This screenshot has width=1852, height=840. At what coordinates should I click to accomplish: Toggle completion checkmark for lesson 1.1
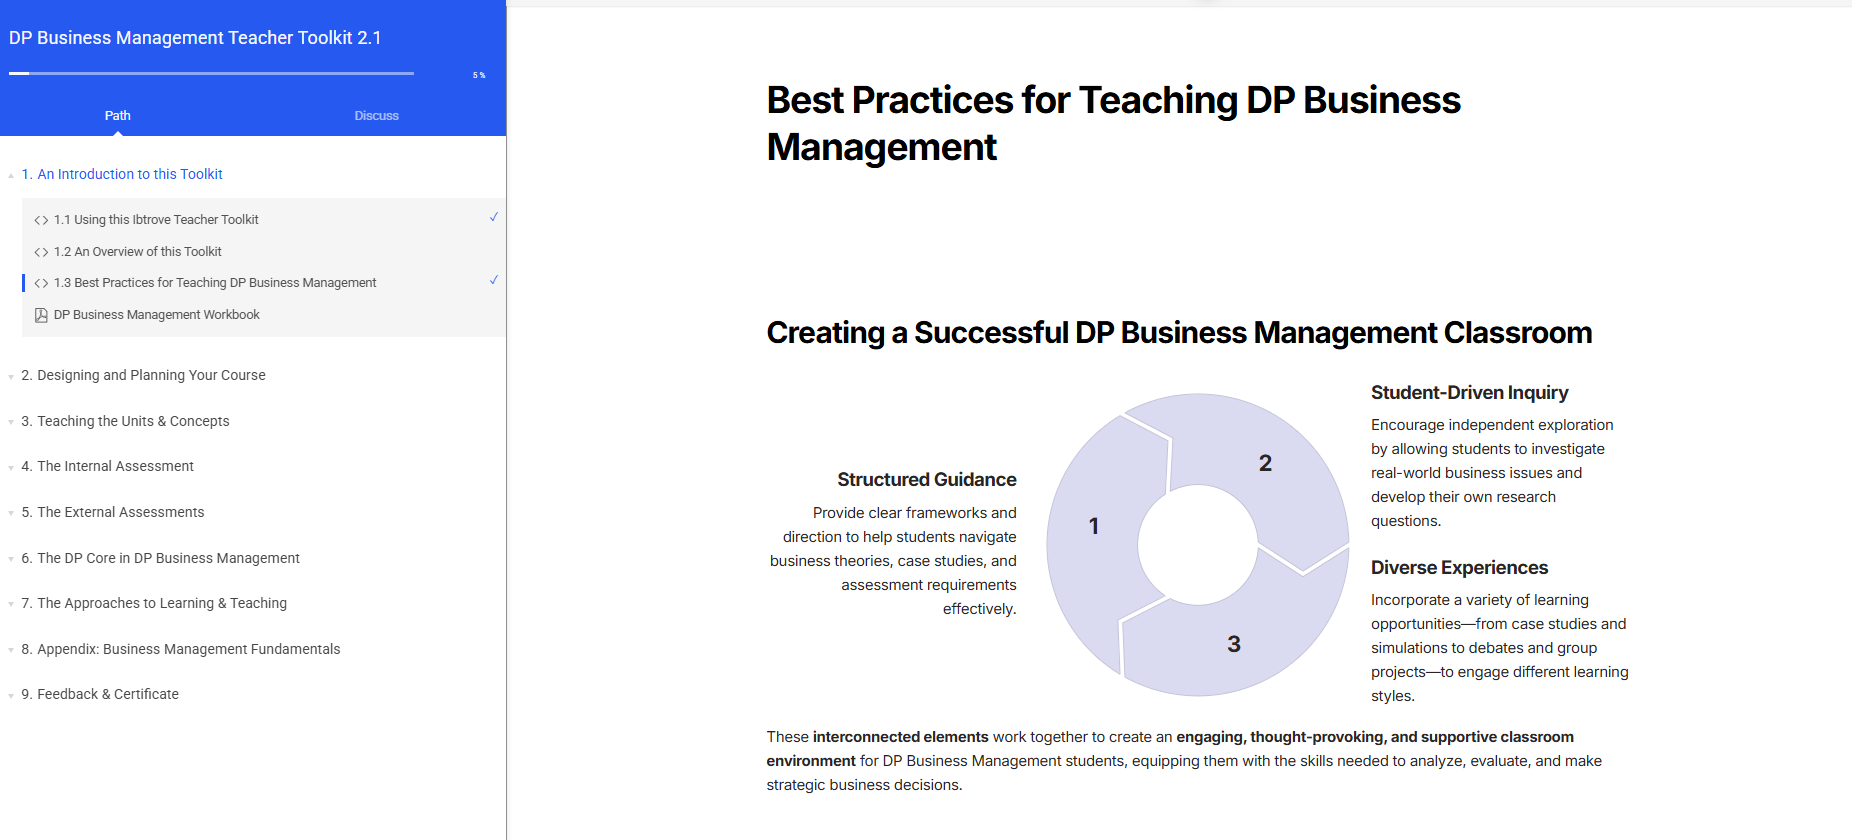493,217
